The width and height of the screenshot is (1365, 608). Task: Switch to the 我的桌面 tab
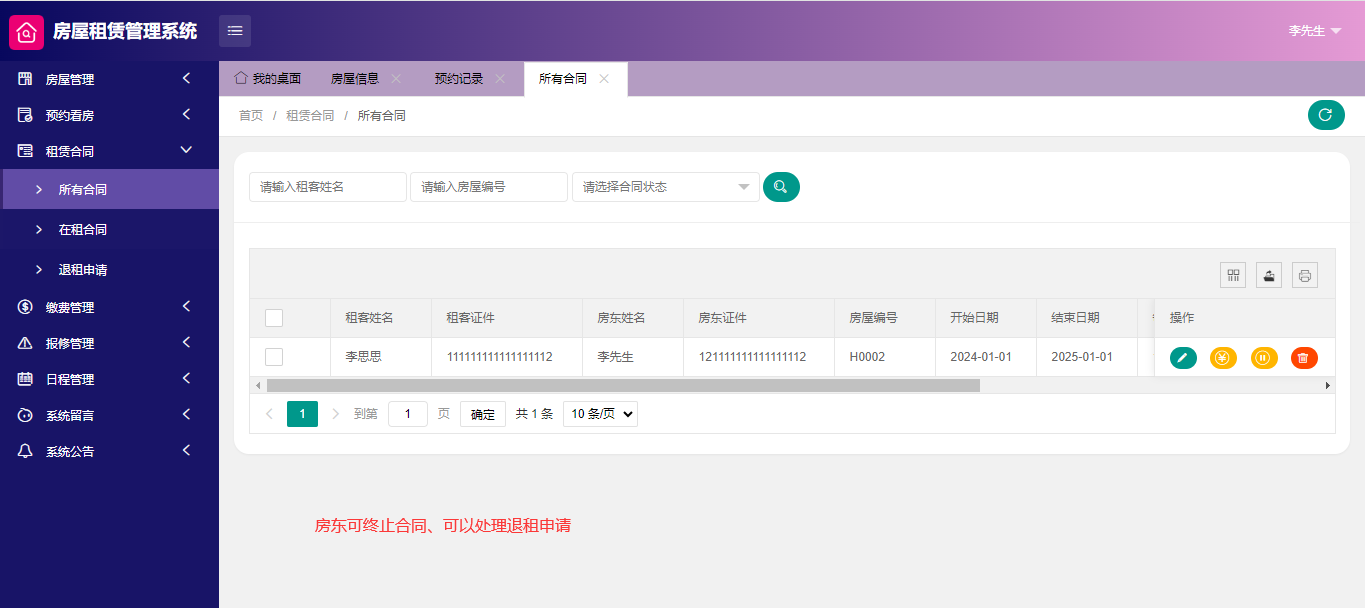pyautogui.click(x=267, y=79)
